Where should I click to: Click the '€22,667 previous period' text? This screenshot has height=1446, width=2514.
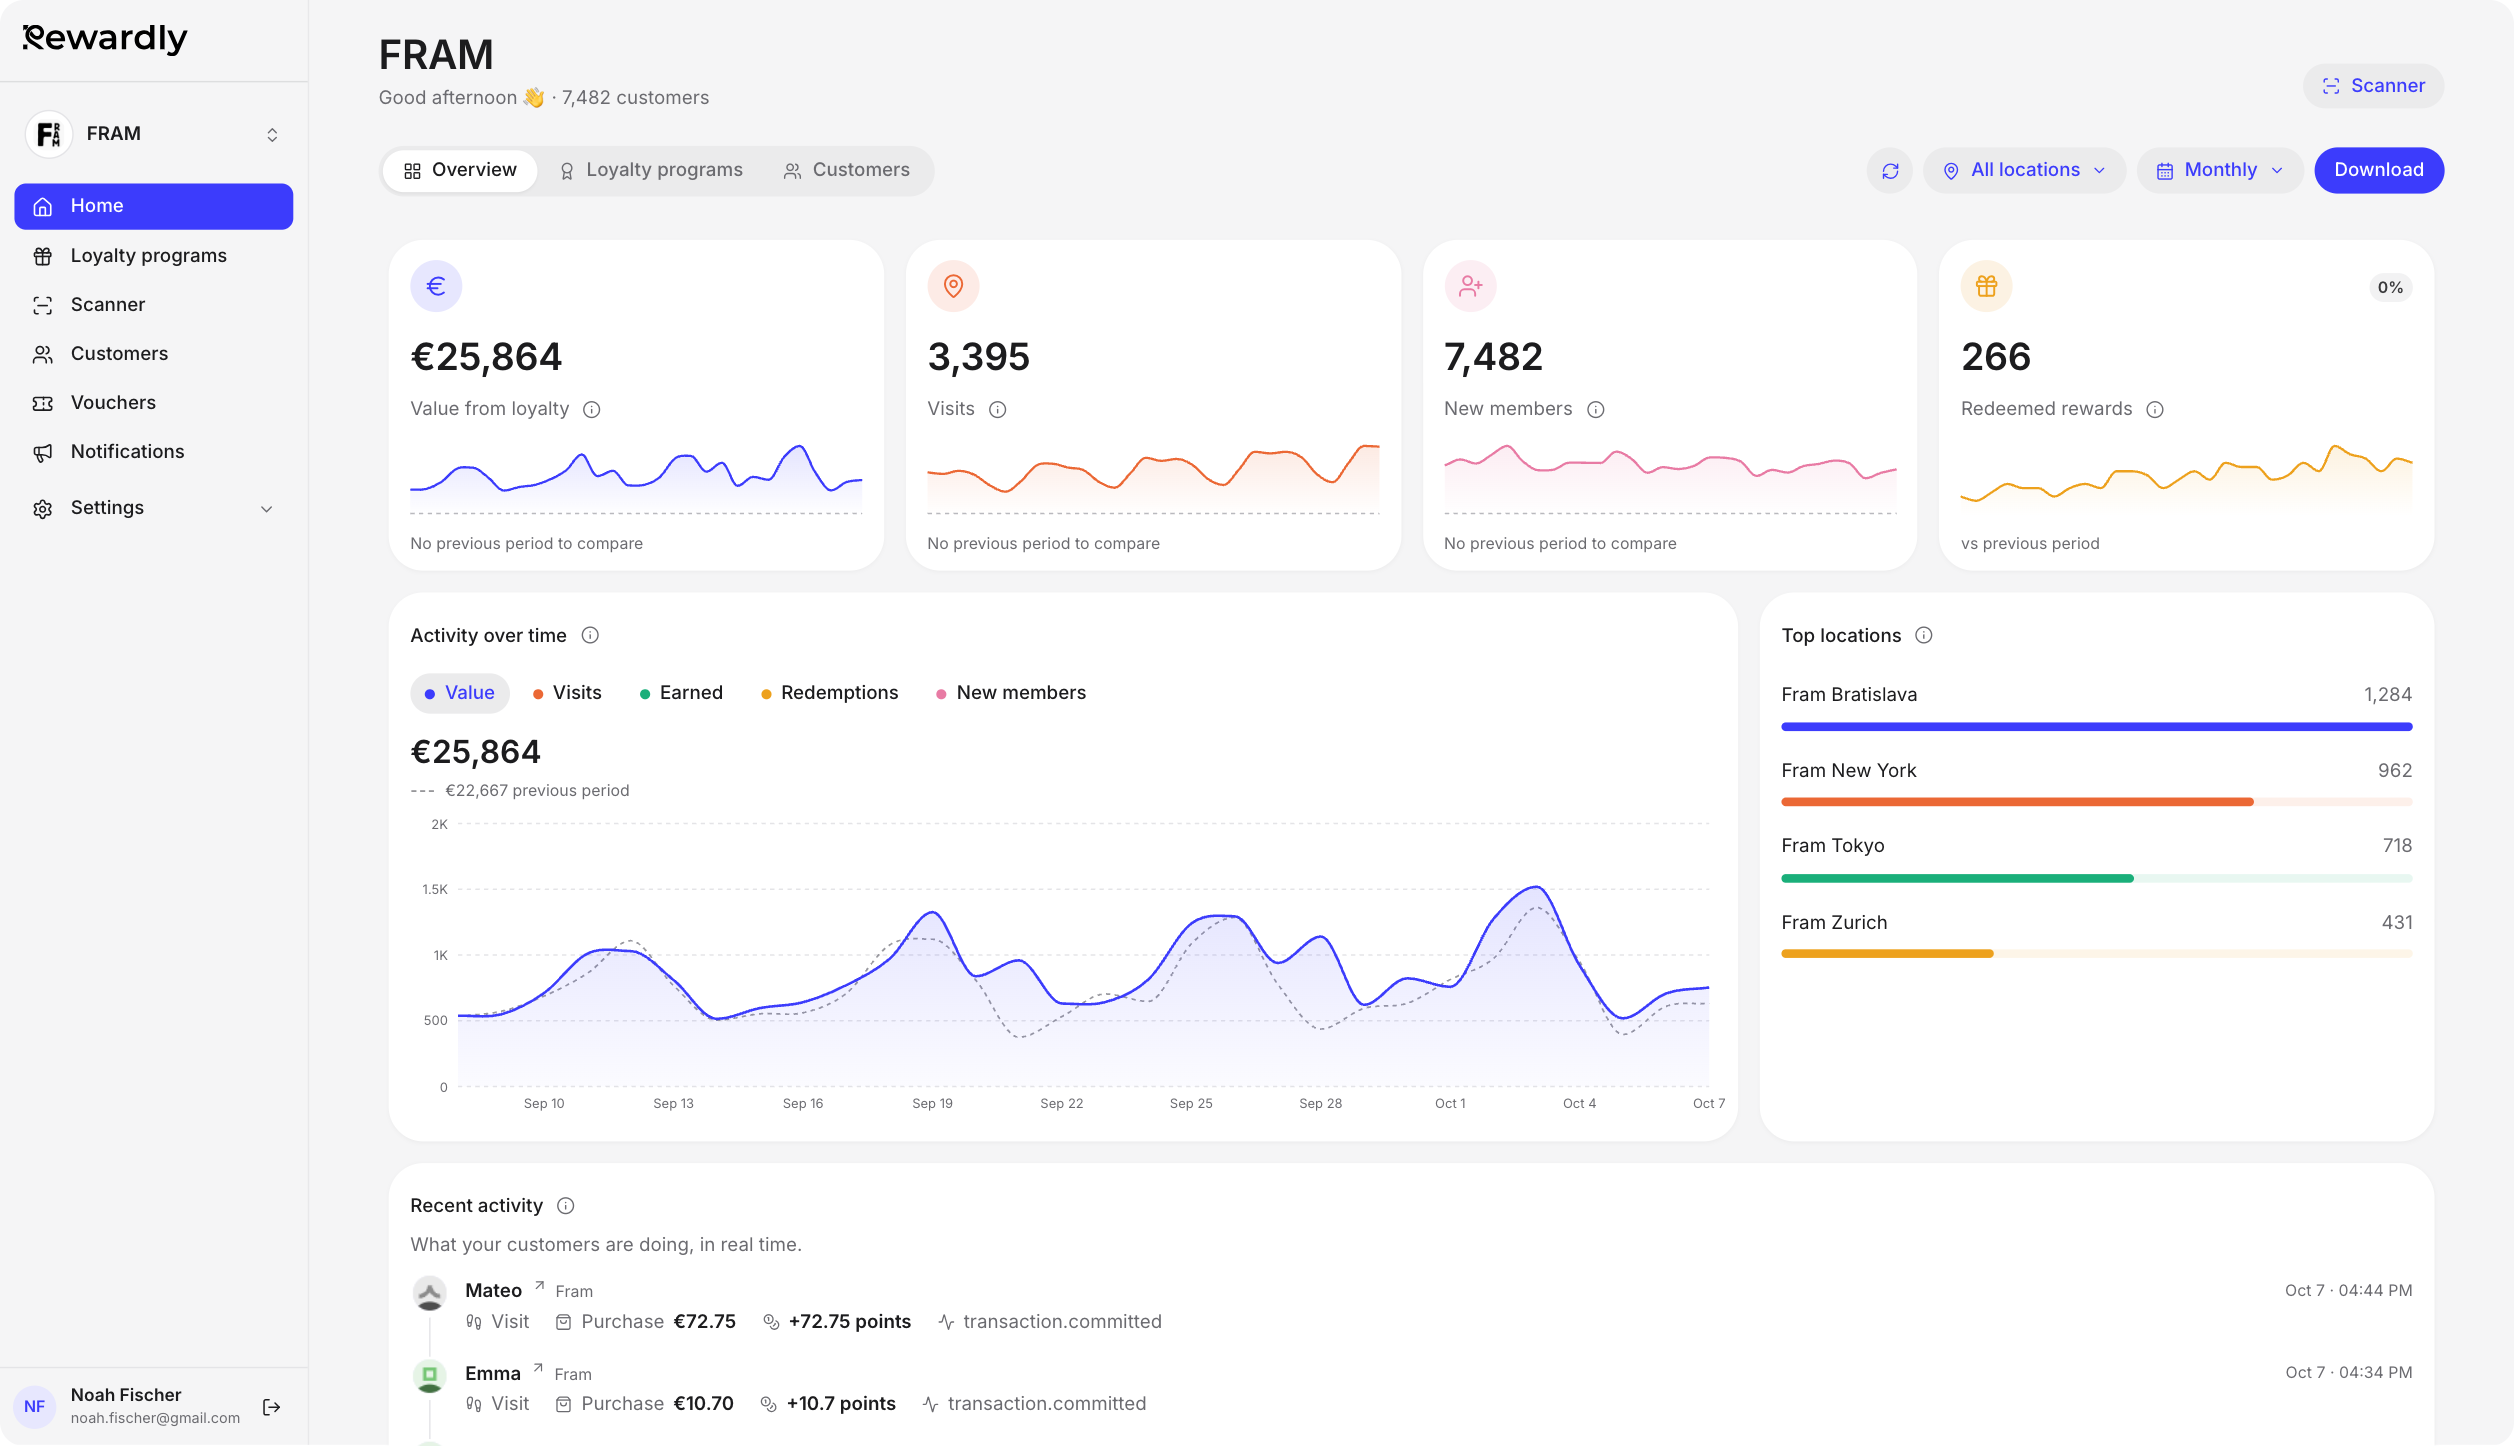537,791
